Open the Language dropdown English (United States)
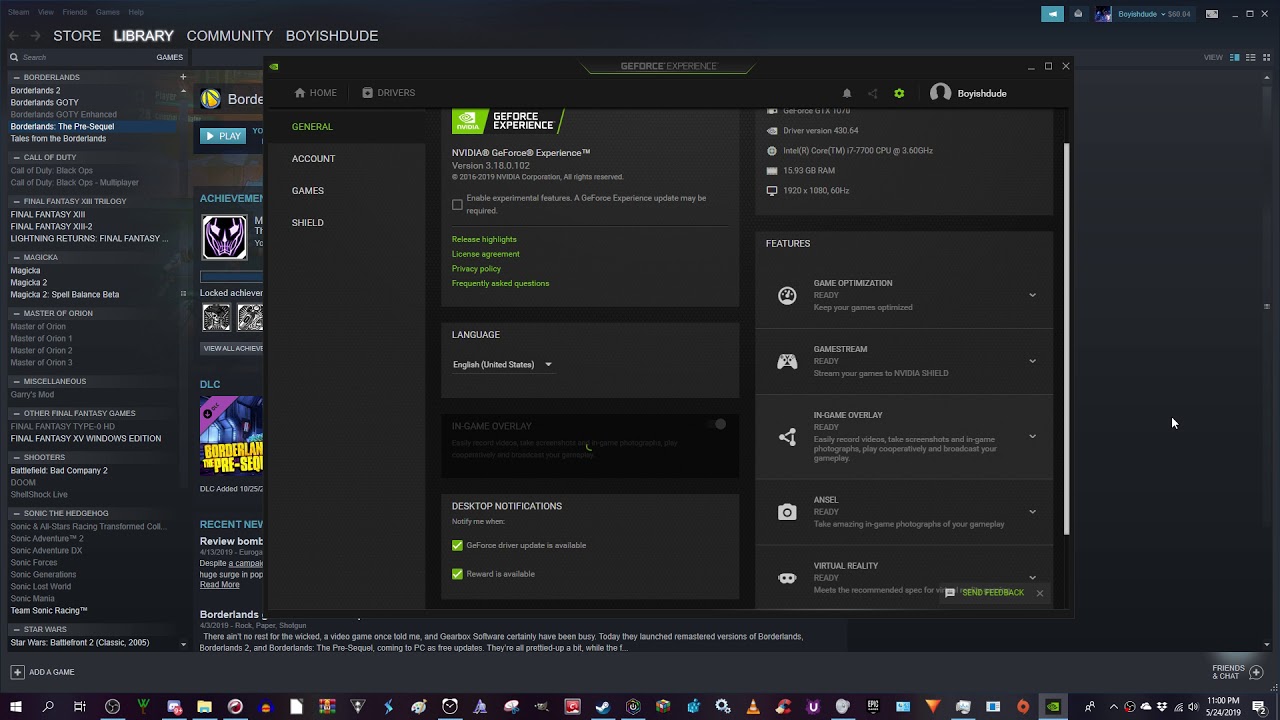 502,364
